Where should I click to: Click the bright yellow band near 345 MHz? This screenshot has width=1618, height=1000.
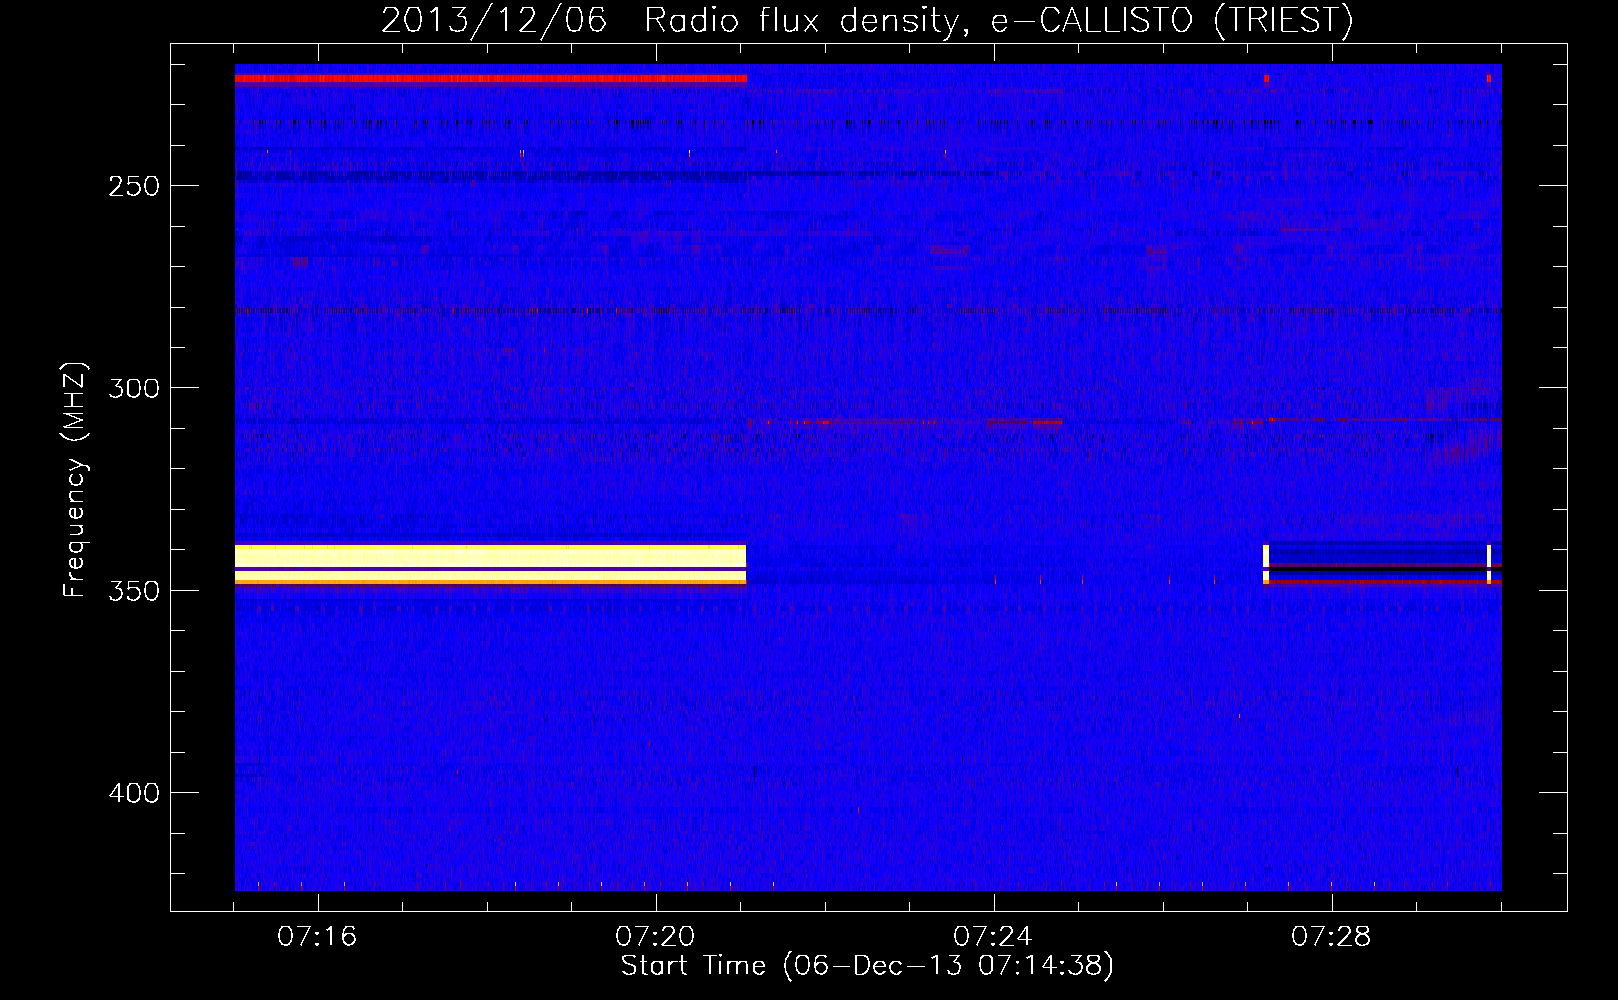(491, 564)
